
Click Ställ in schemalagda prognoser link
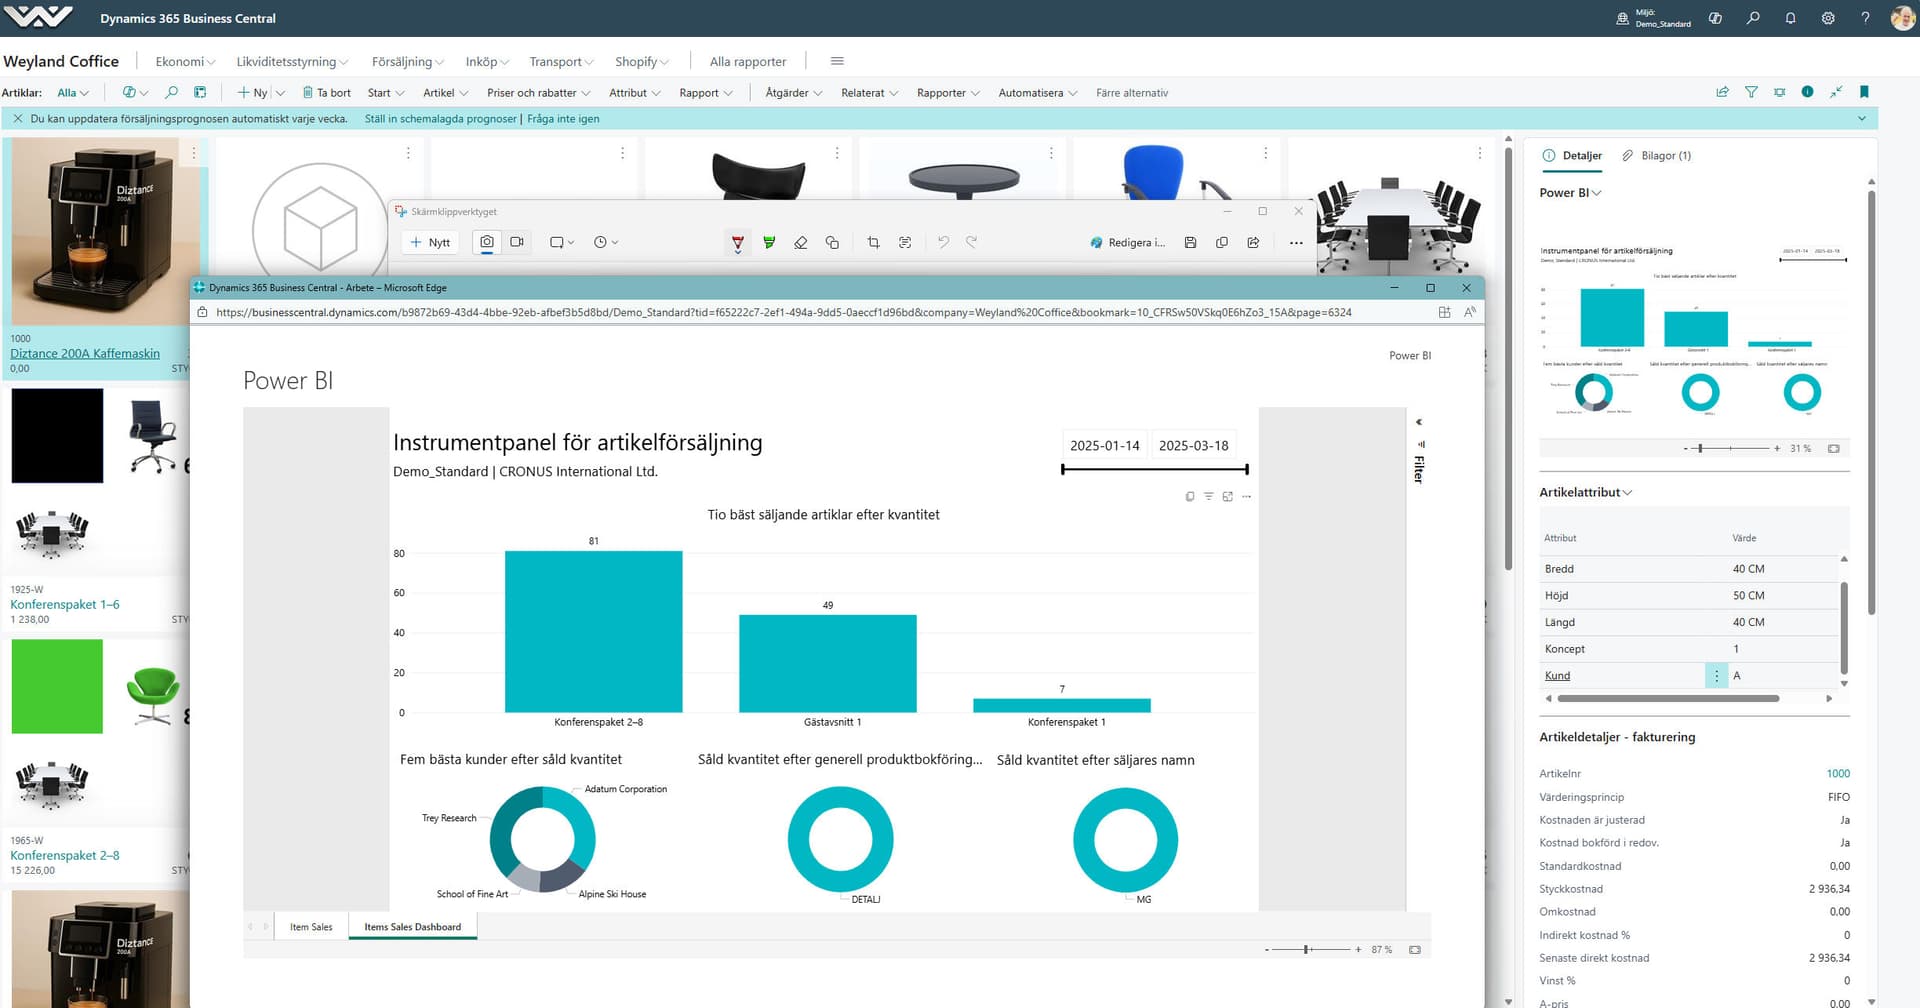(x=441, y=118)
